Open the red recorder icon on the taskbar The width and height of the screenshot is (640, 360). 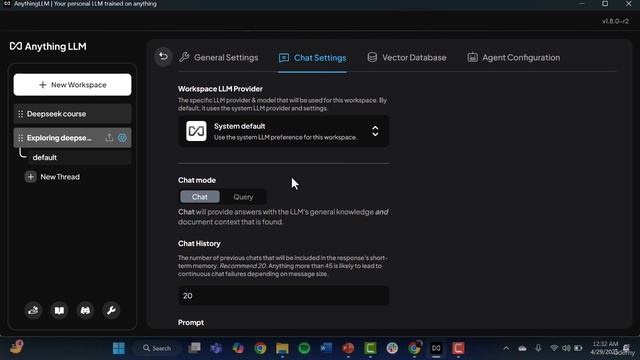click(x=458, y=348)
